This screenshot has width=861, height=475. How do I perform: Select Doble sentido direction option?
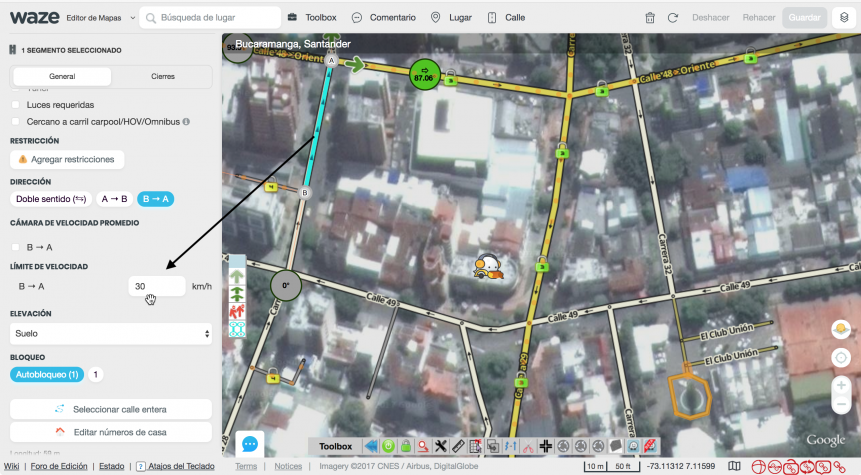pos(51,199)
